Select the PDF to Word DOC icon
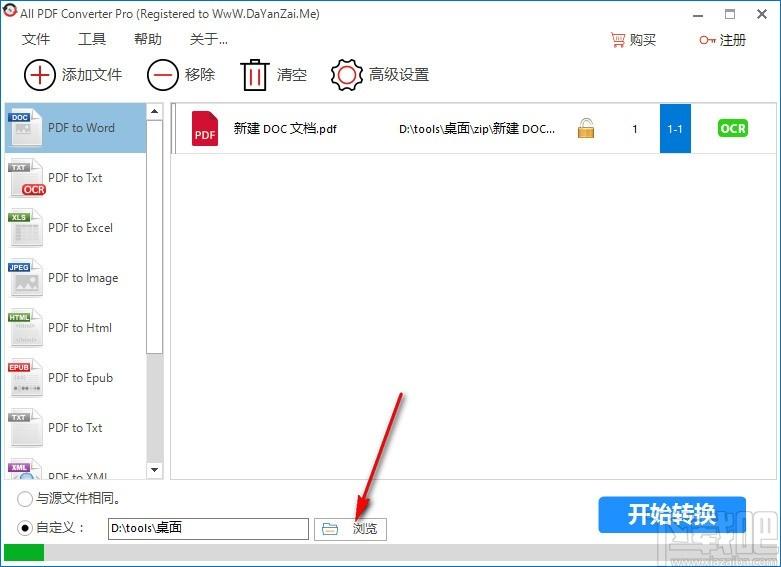 [25, 128]
